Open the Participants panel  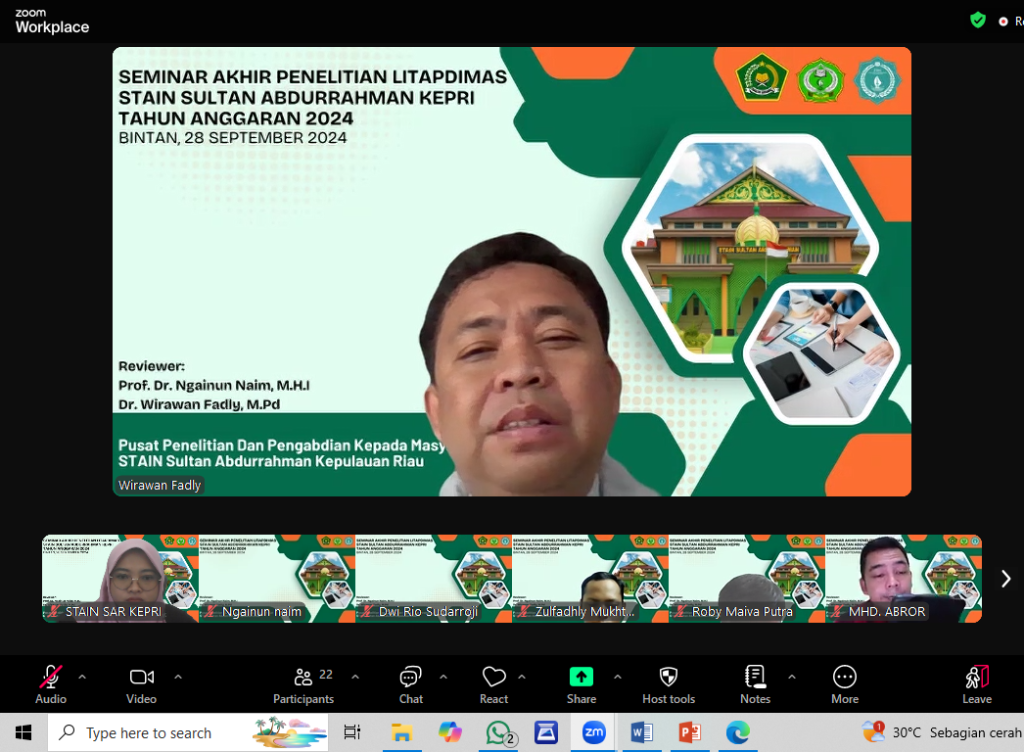(x=303, y=684)
